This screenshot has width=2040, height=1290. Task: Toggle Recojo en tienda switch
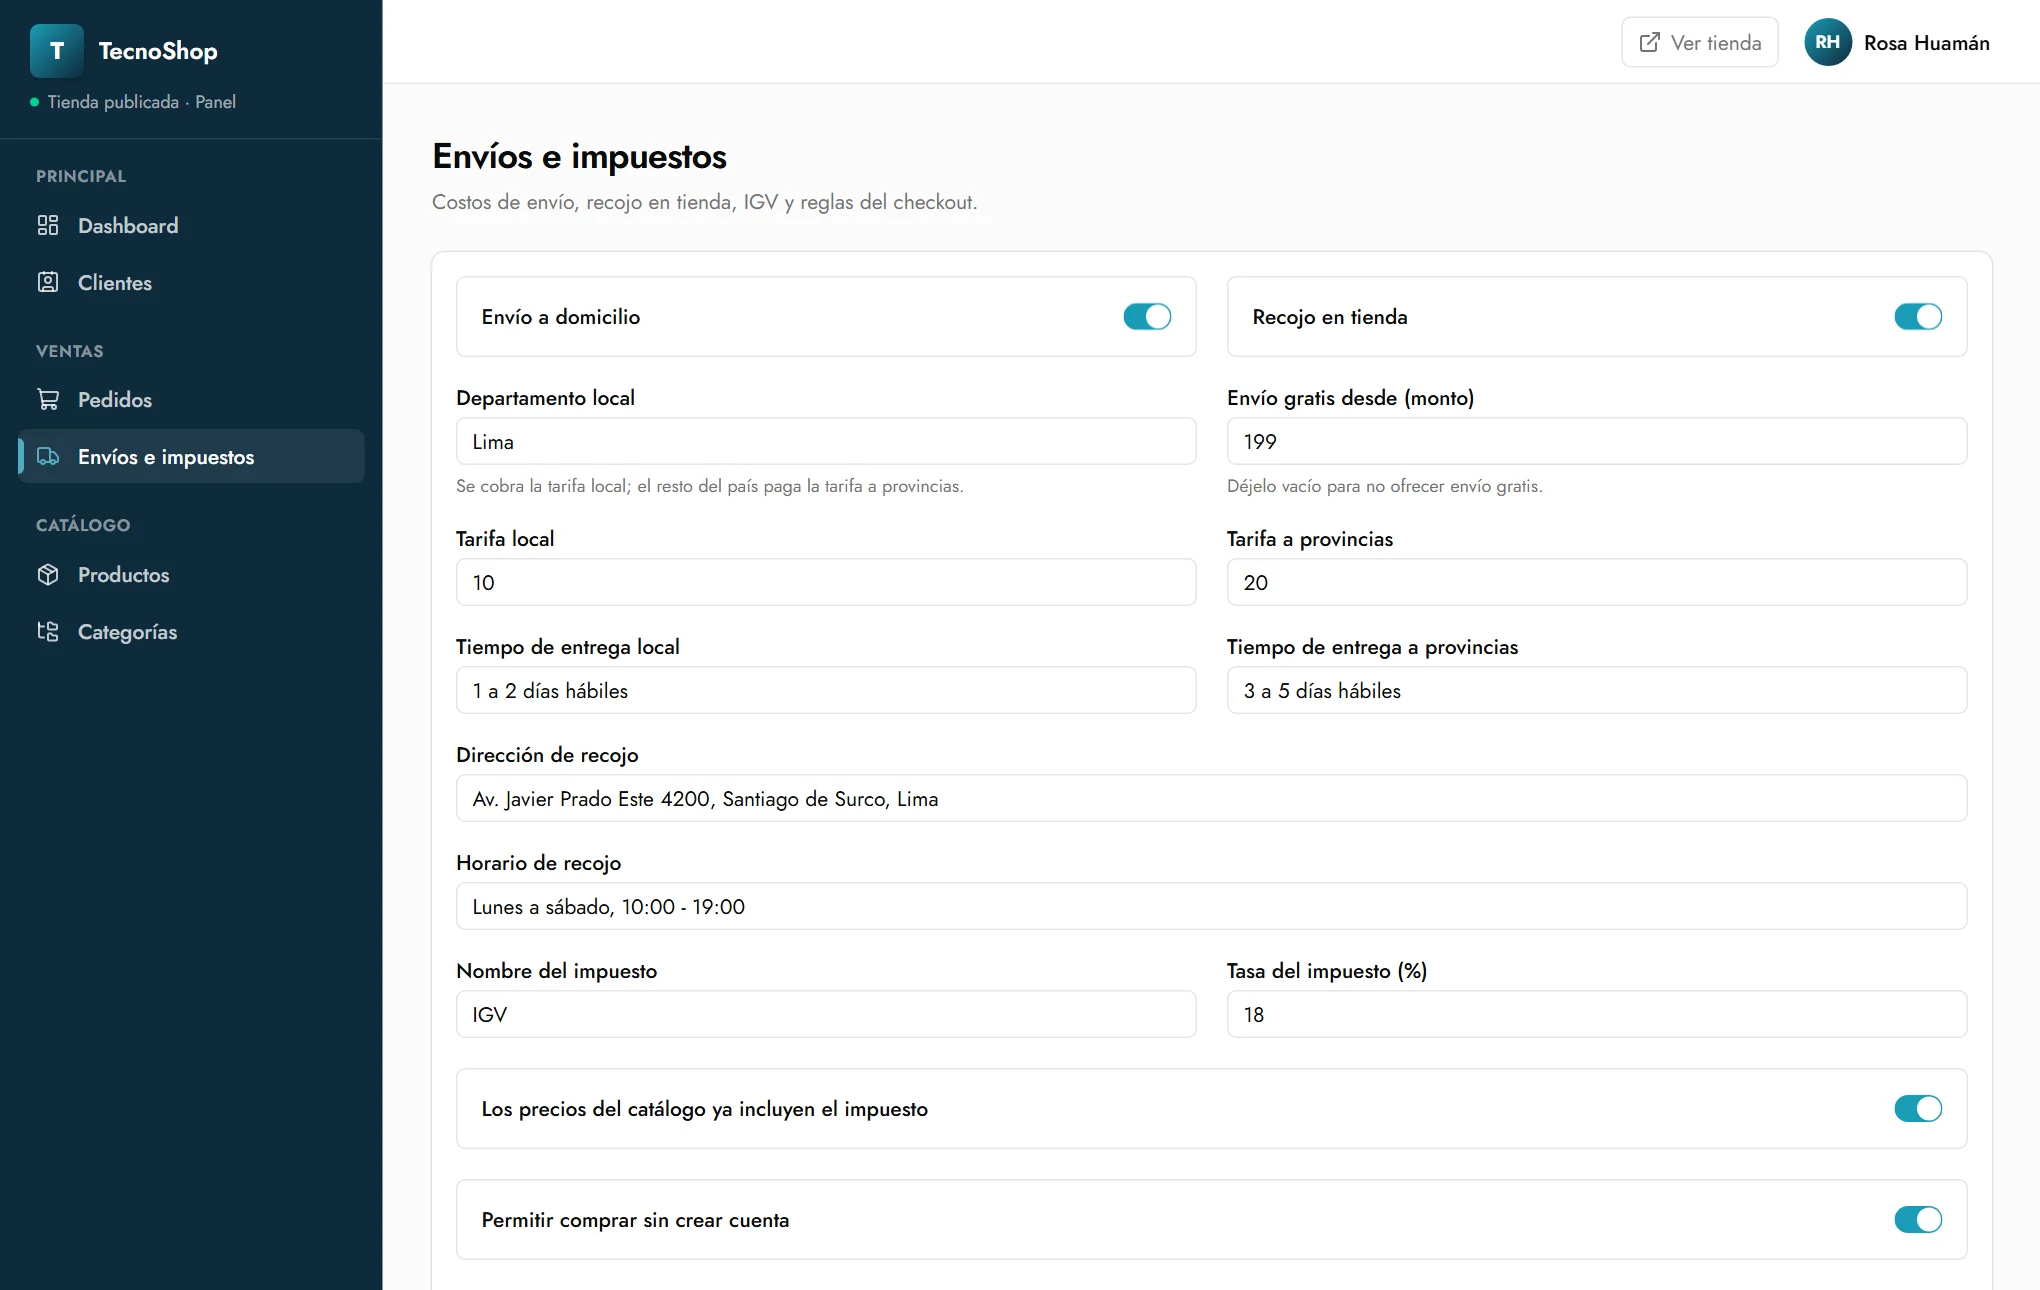click(1918, 317)
